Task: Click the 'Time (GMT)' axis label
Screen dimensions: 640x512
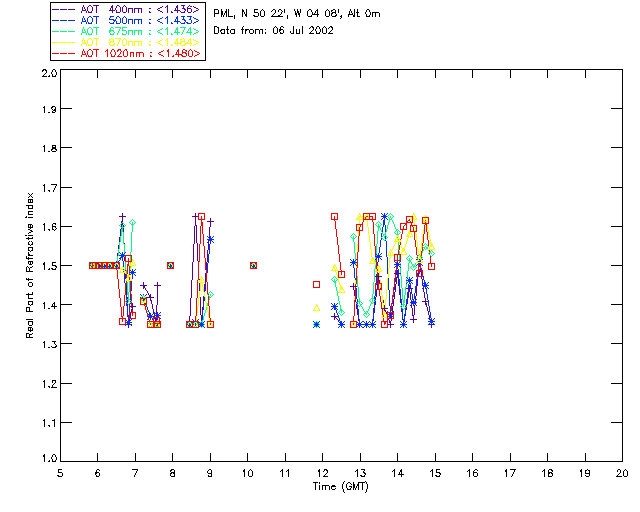Action: (340, 487)
